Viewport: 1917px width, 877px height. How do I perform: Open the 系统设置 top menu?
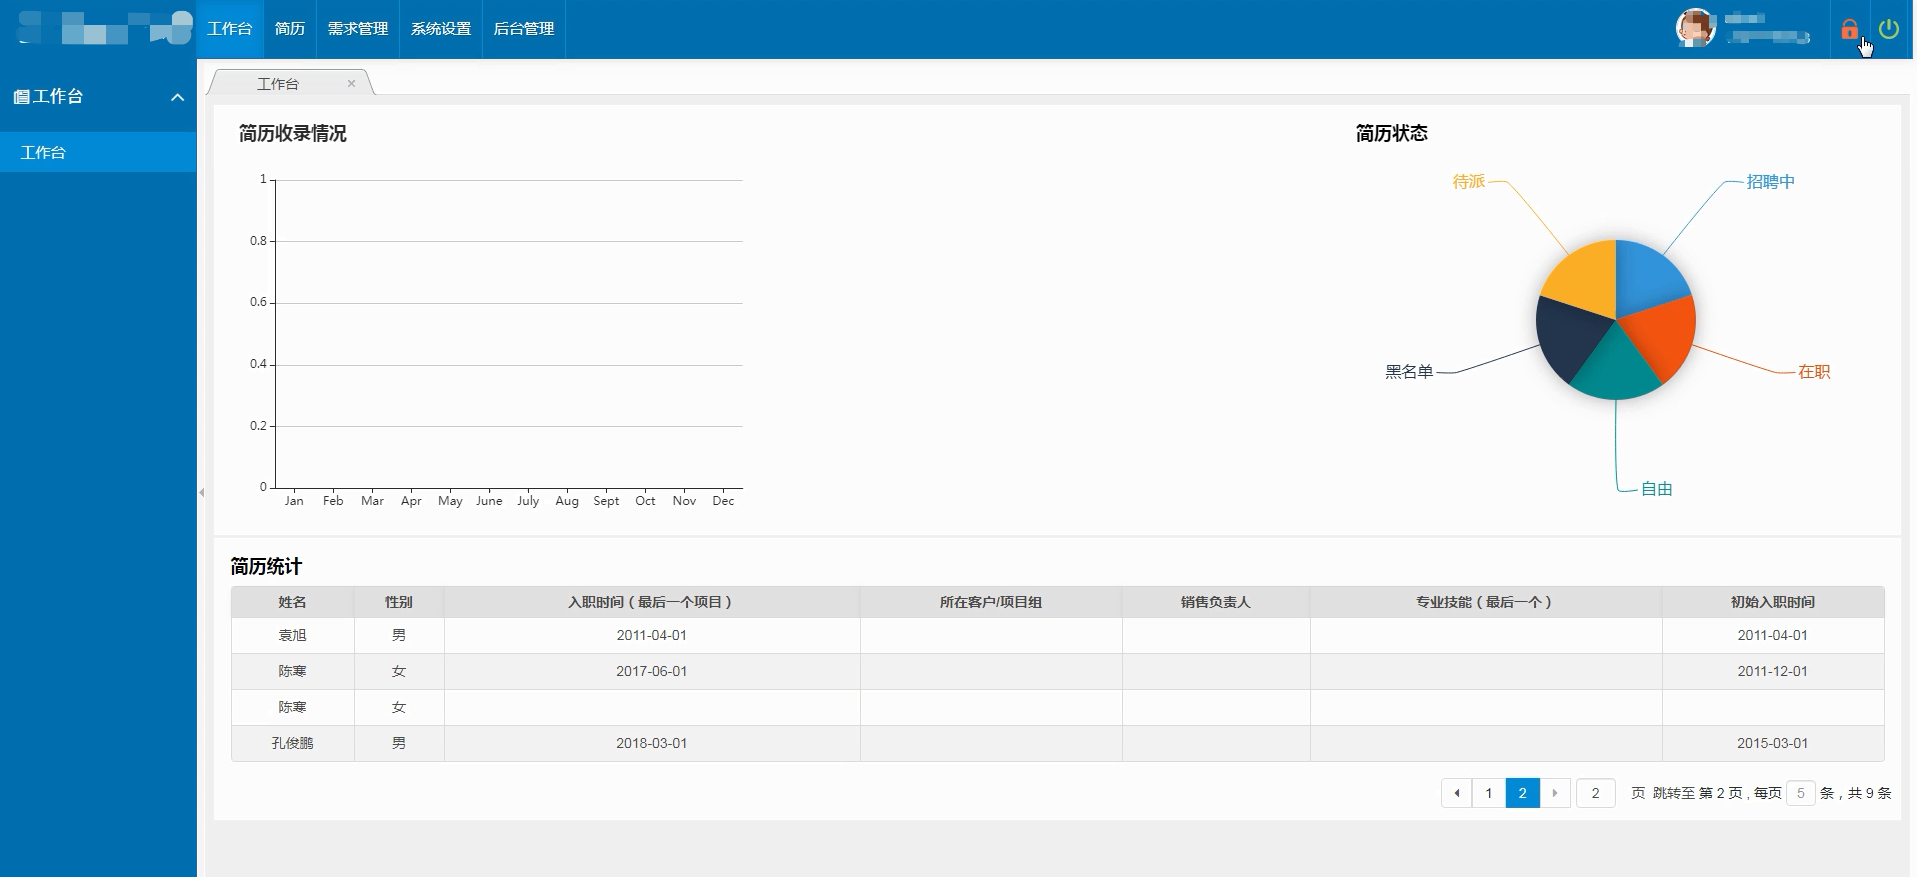pos(441,29)
